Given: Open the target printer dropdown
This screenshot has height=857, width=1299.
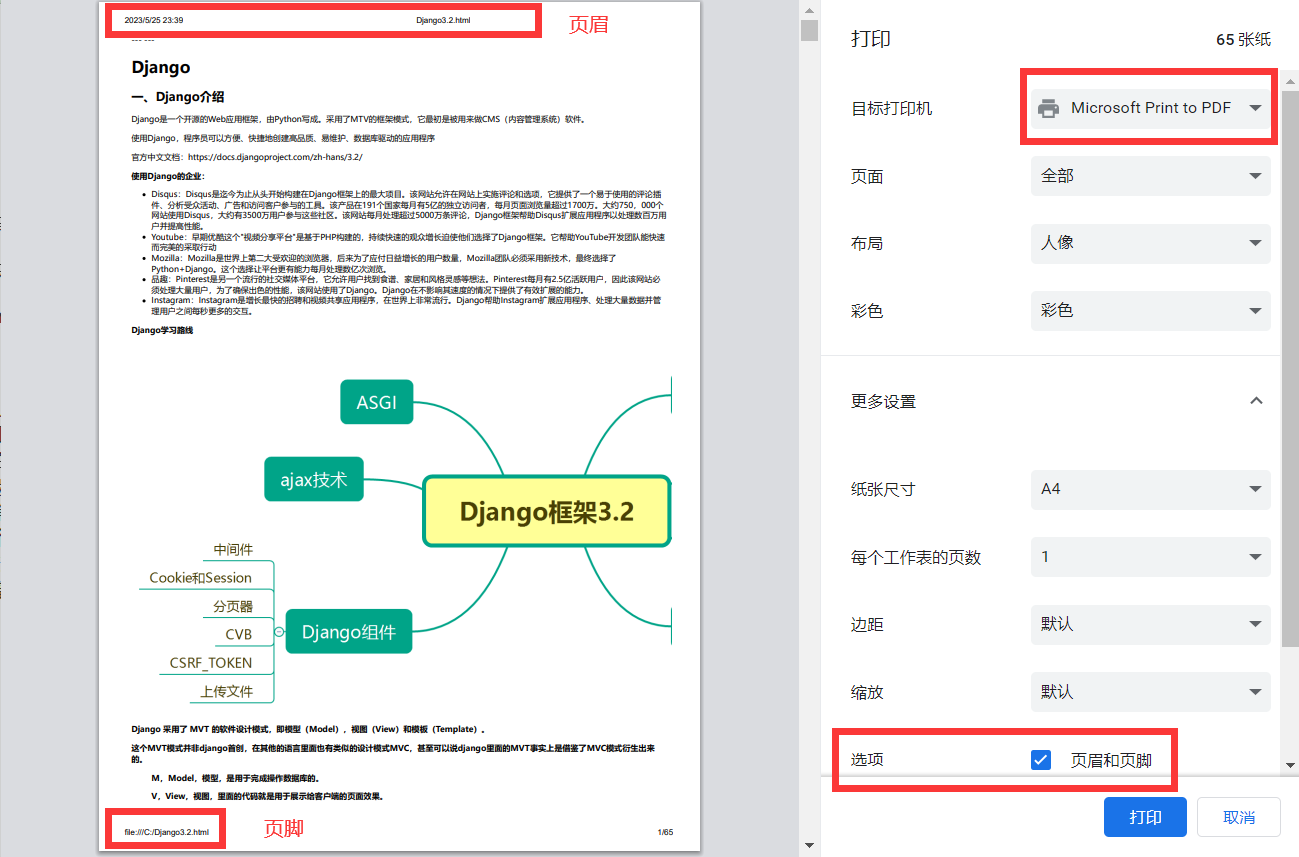Looking at the screenshot, I should tap(1150, 108).
